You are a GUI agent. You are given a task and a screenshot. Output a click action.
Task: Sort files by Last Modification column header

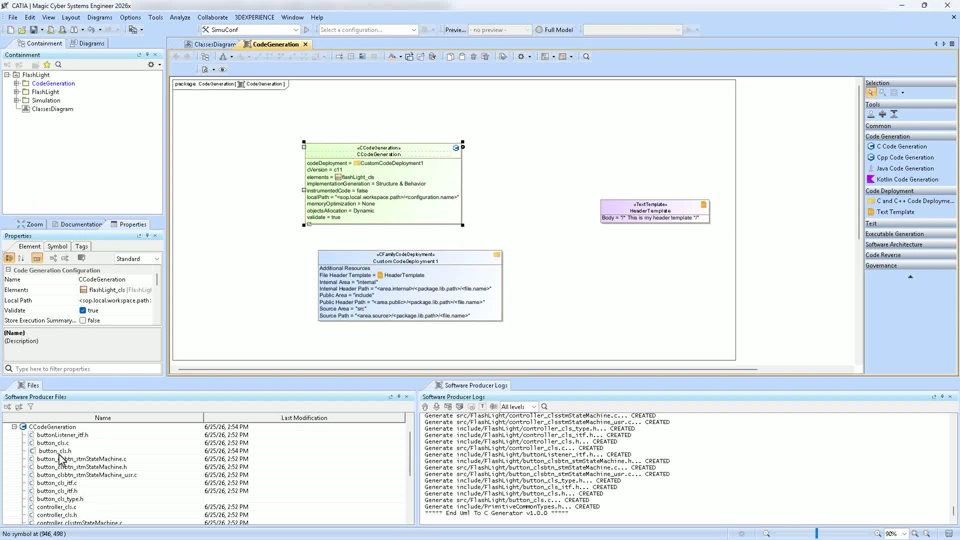click(304, 418)
